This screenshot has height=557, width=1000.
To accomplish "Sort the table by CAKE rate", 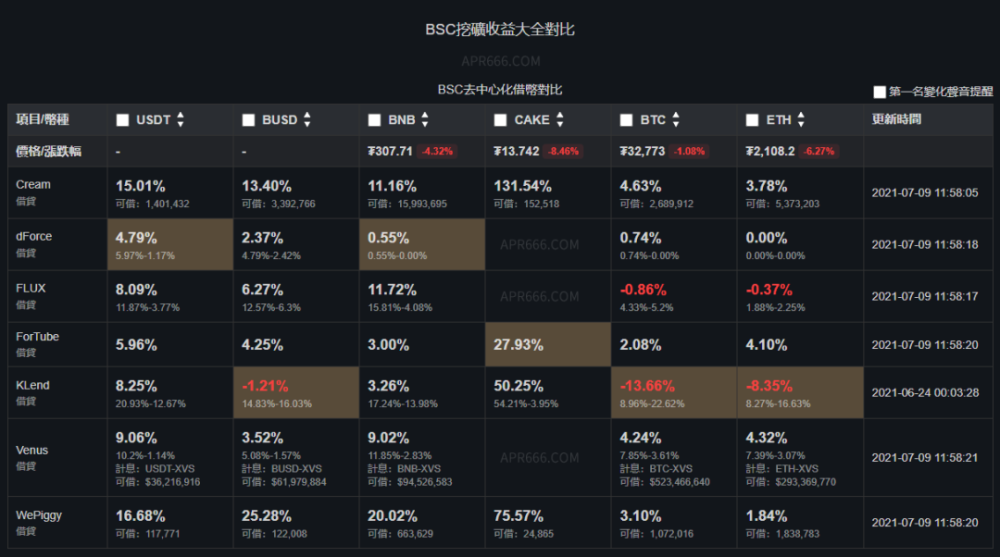I will tap(558, 120).
